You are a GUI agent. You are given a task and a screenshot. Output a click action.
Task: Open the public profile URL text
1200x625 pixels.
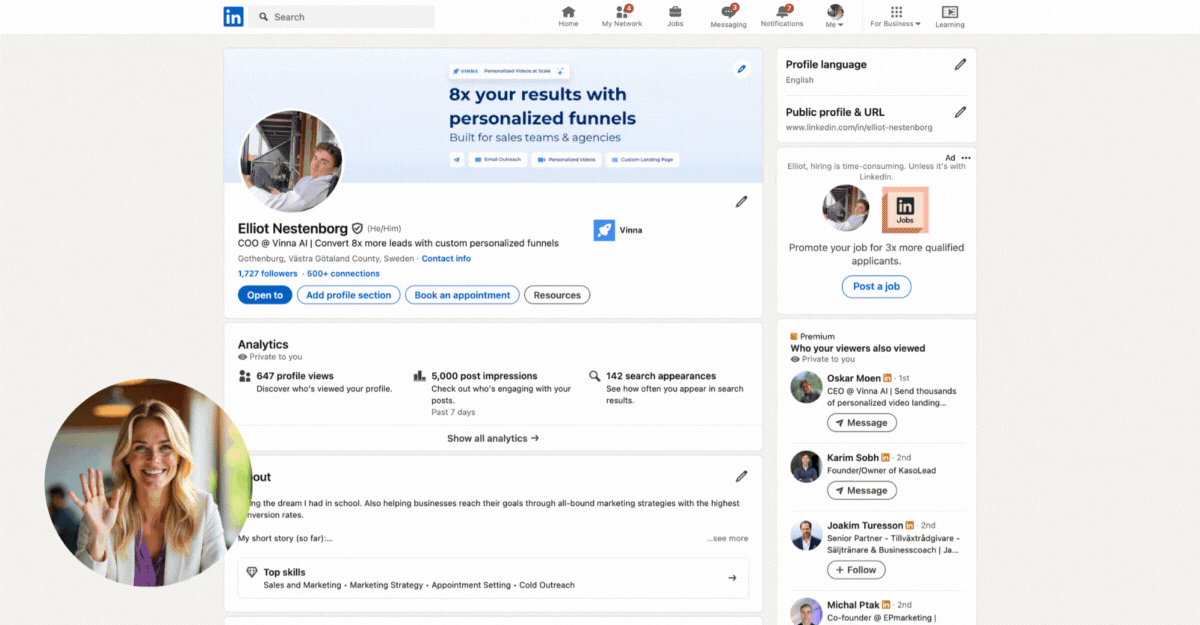[x=859, y=127]
